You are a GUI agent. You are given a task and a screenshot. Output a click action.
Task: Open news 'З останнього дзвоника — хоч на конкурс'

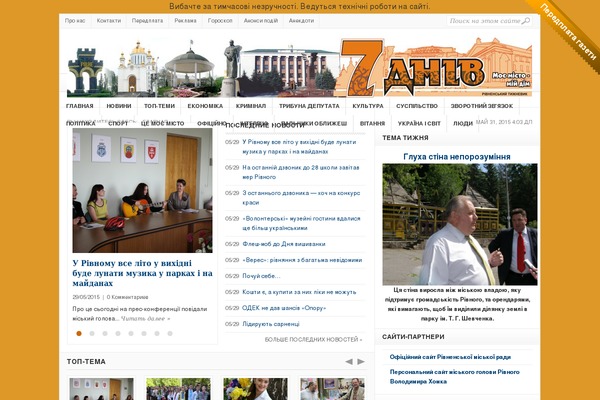click(301, 198)
